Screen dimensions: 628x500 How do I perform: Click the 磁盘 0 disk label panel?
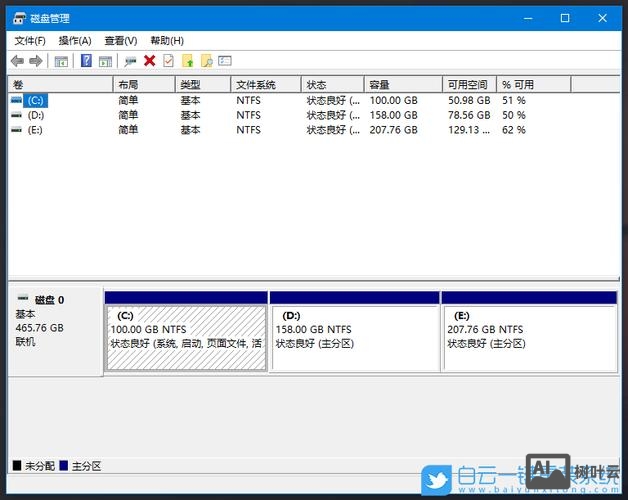55,331
